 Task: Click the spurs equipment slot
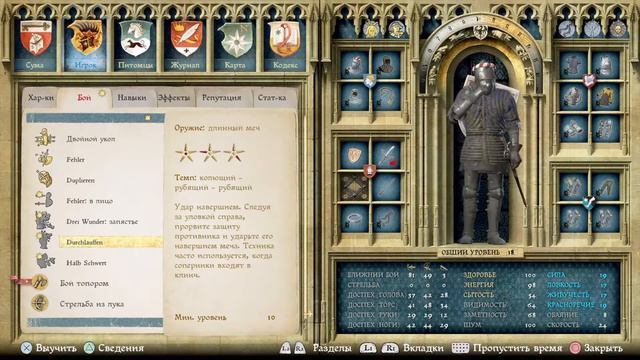click(x=386, y=219)
